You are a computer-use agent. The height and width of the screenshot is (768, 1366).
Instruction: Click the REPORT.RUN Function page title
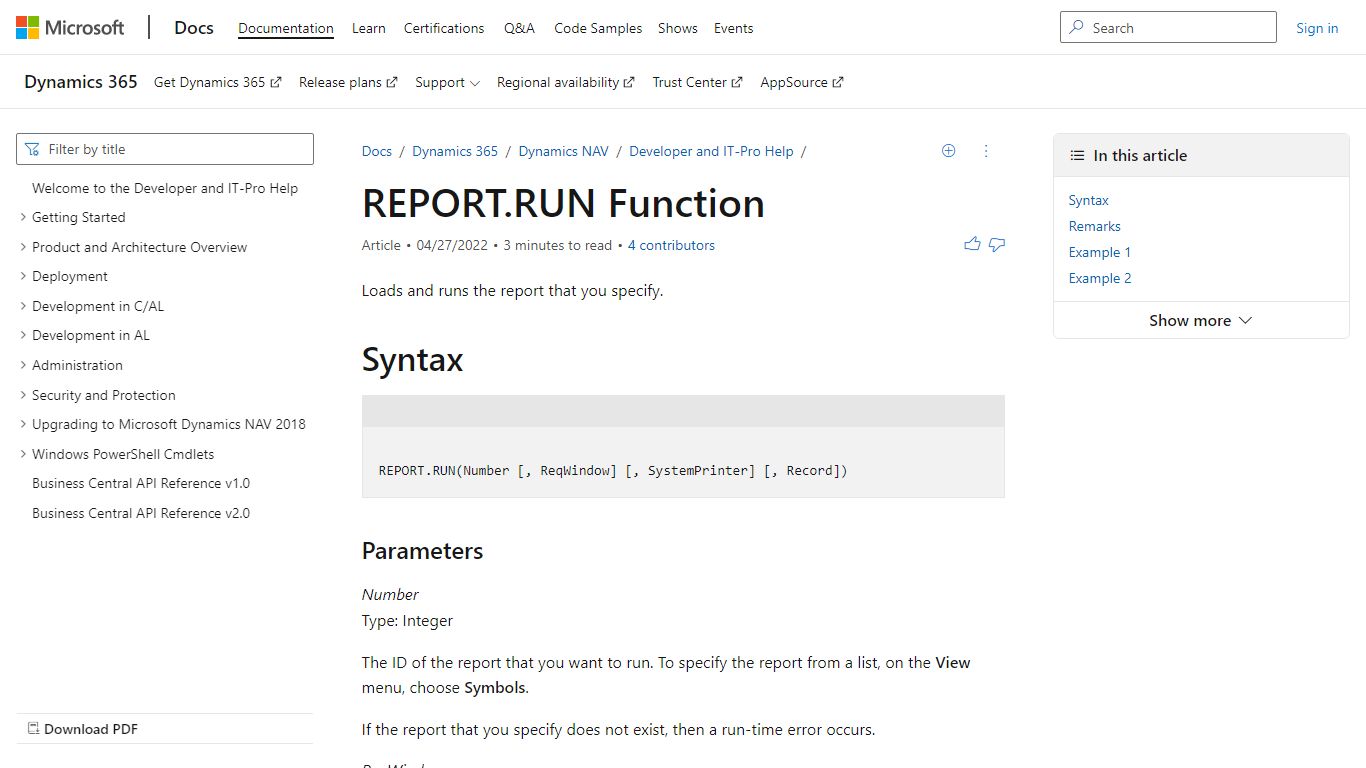pos(563,203)
